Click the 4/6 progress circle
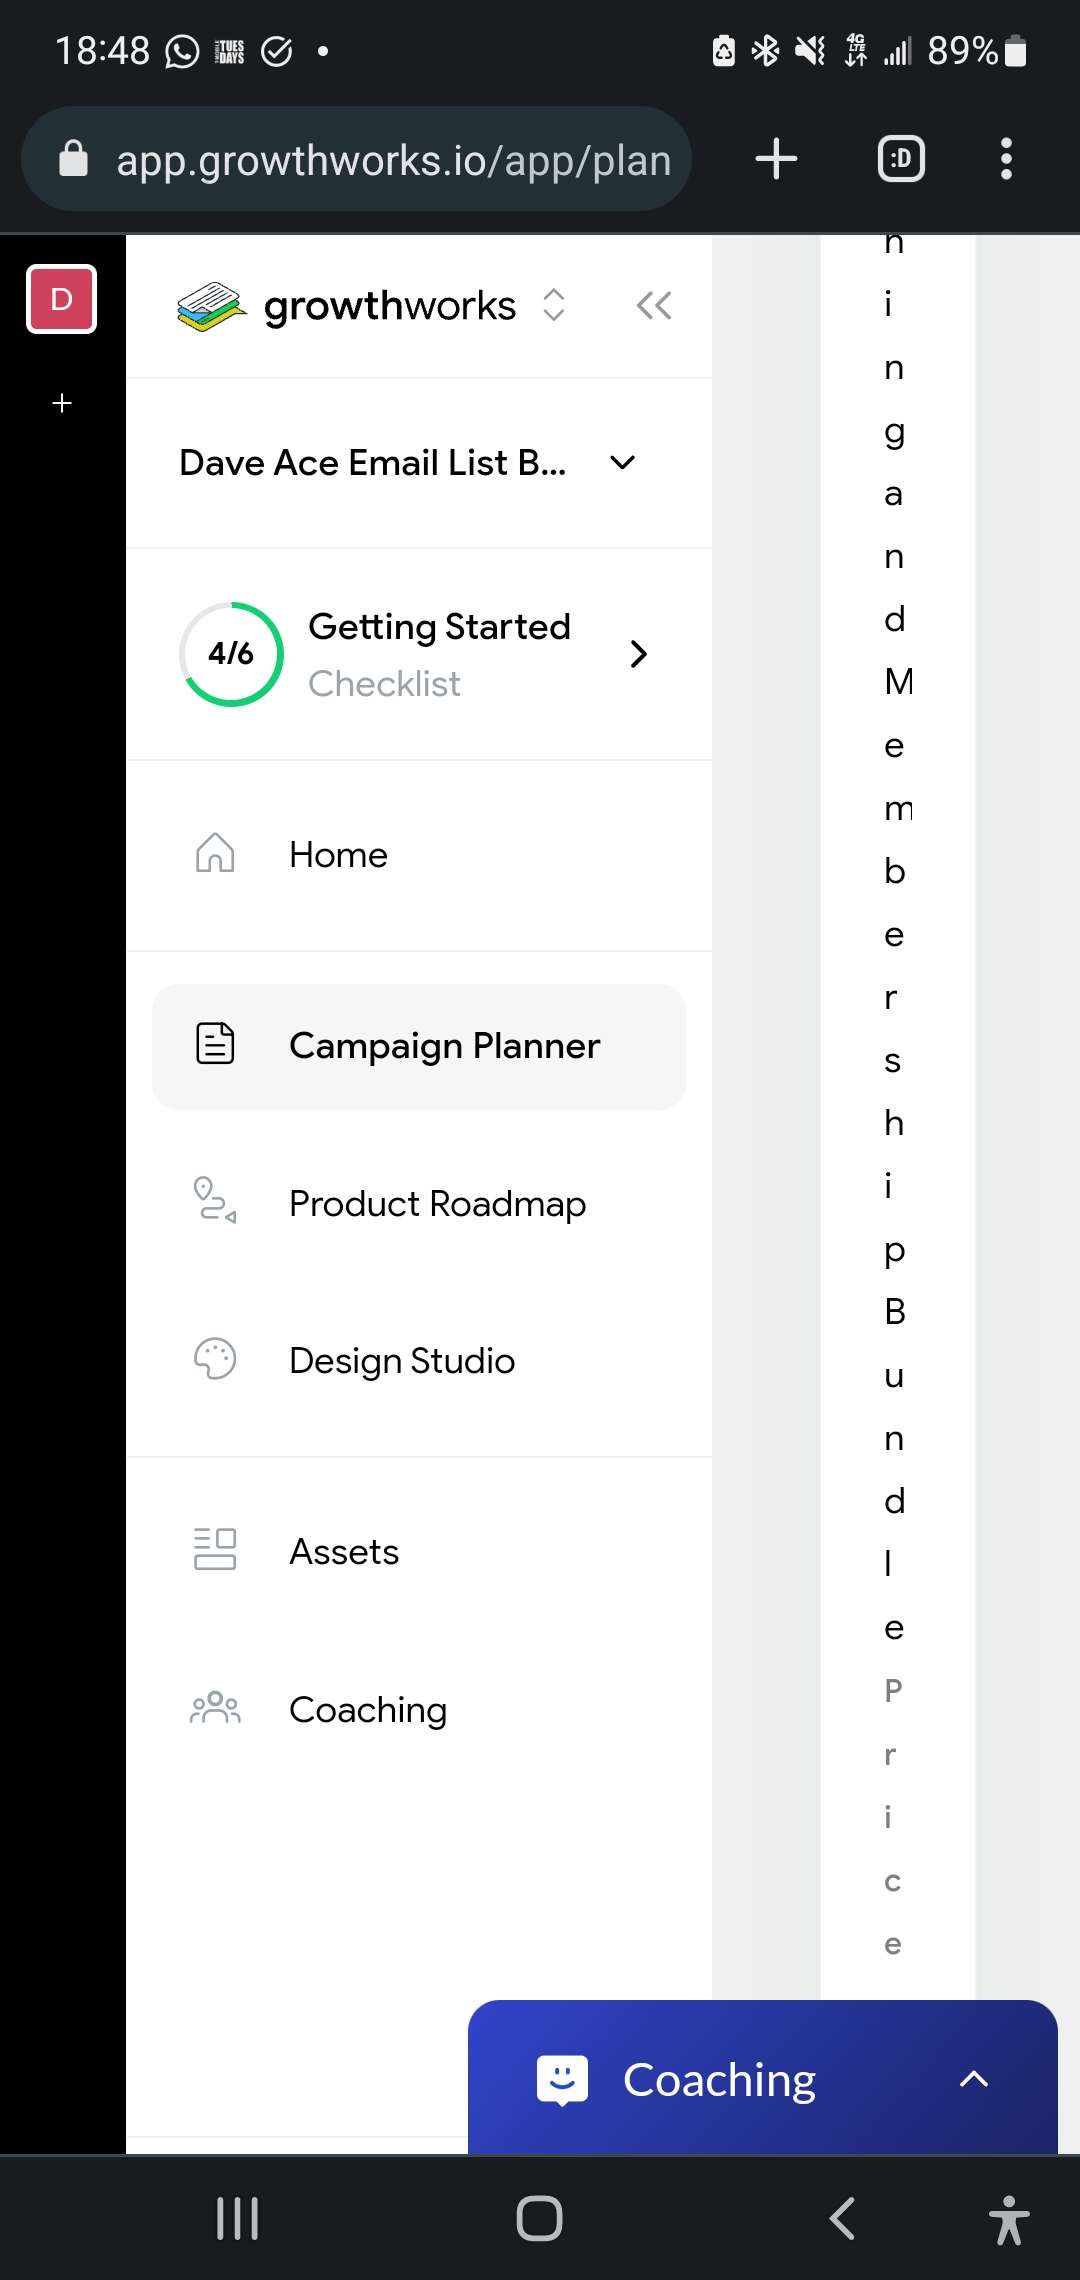 click(231, 654)
